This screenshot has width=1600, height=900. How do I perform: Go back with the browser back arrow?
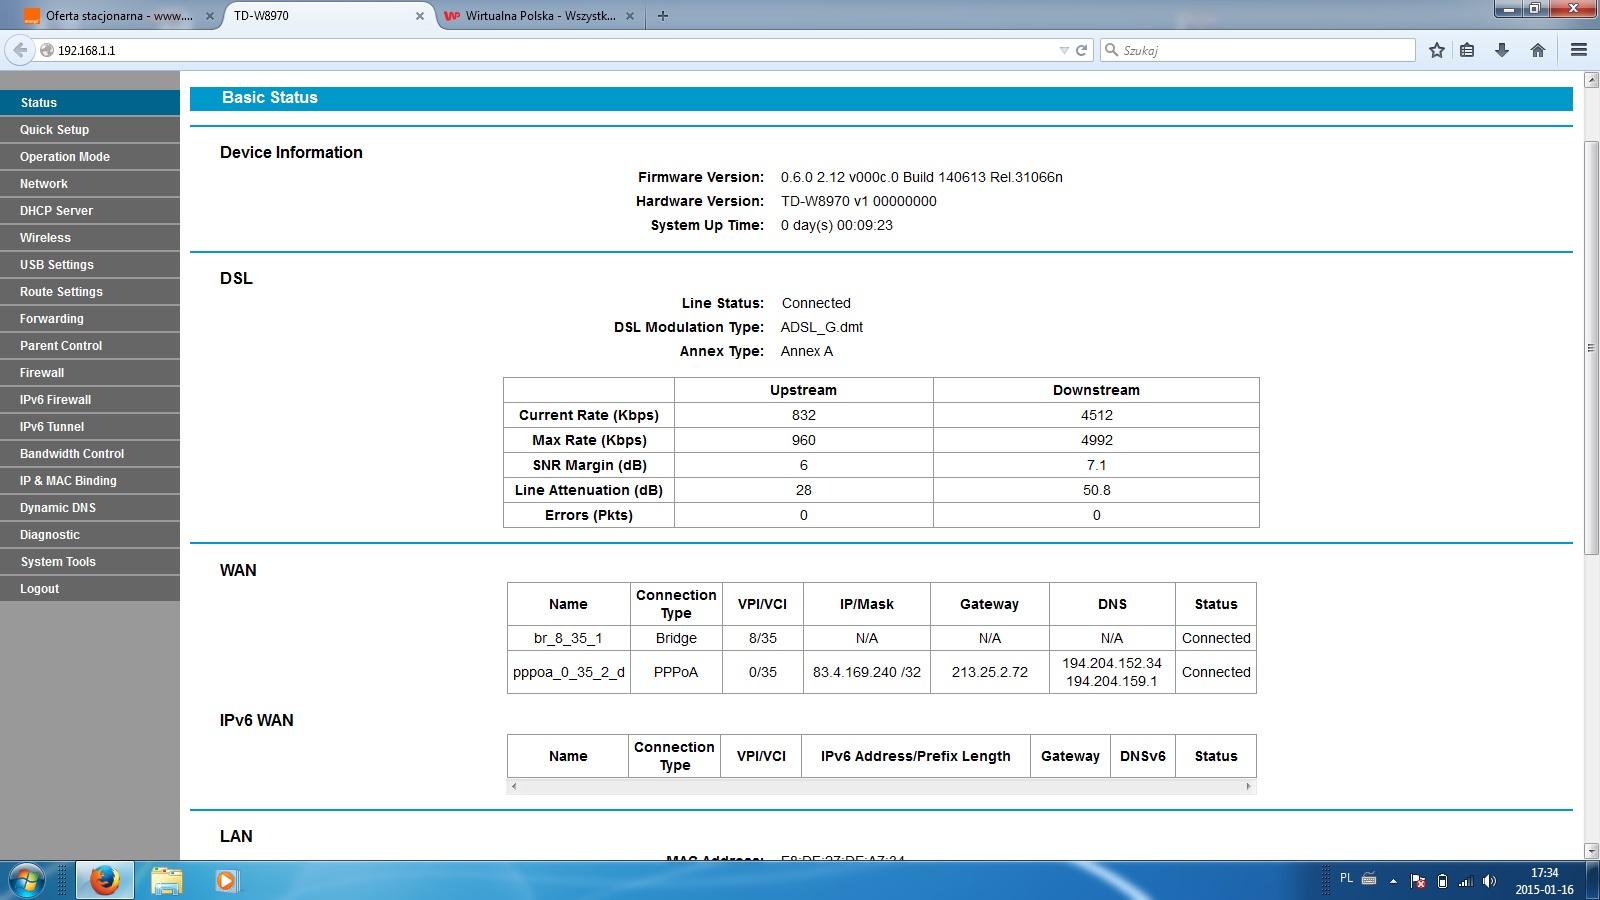tap(20, 50)
